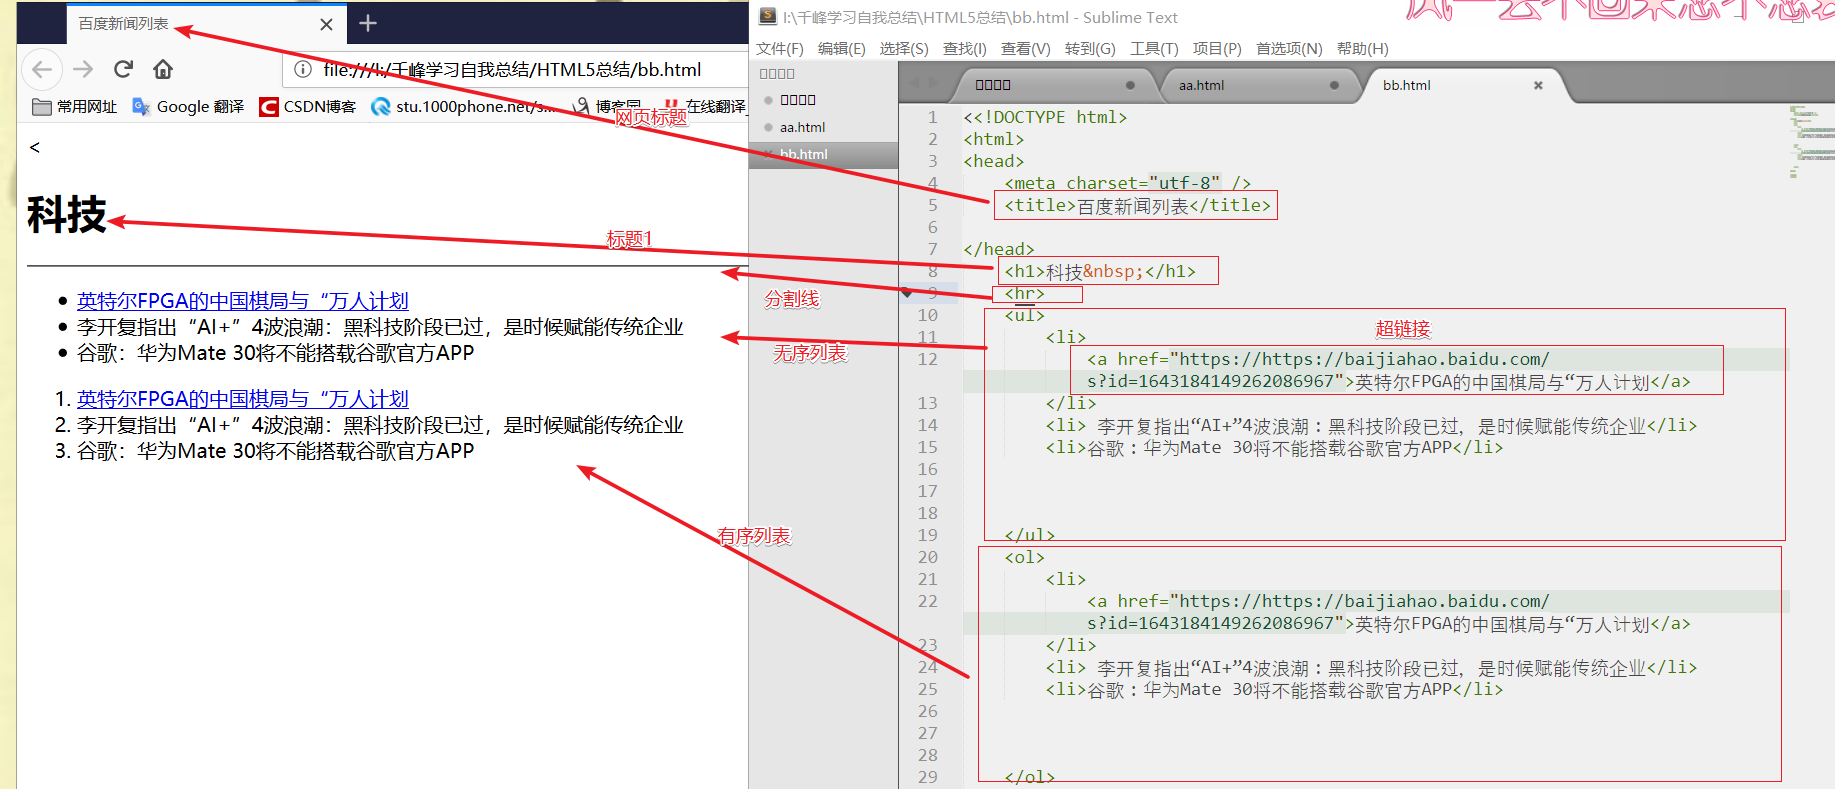
Task: Open a new browser tab
Action: click(x=368, y=23)
